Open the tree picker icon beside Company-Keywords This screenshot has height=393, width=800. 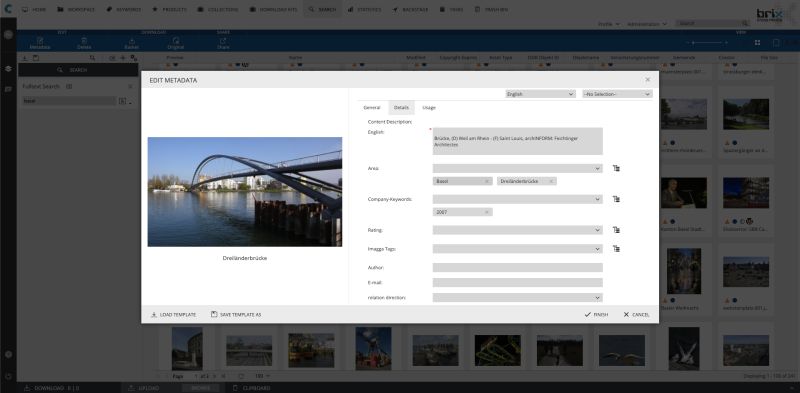coord(616,199)
